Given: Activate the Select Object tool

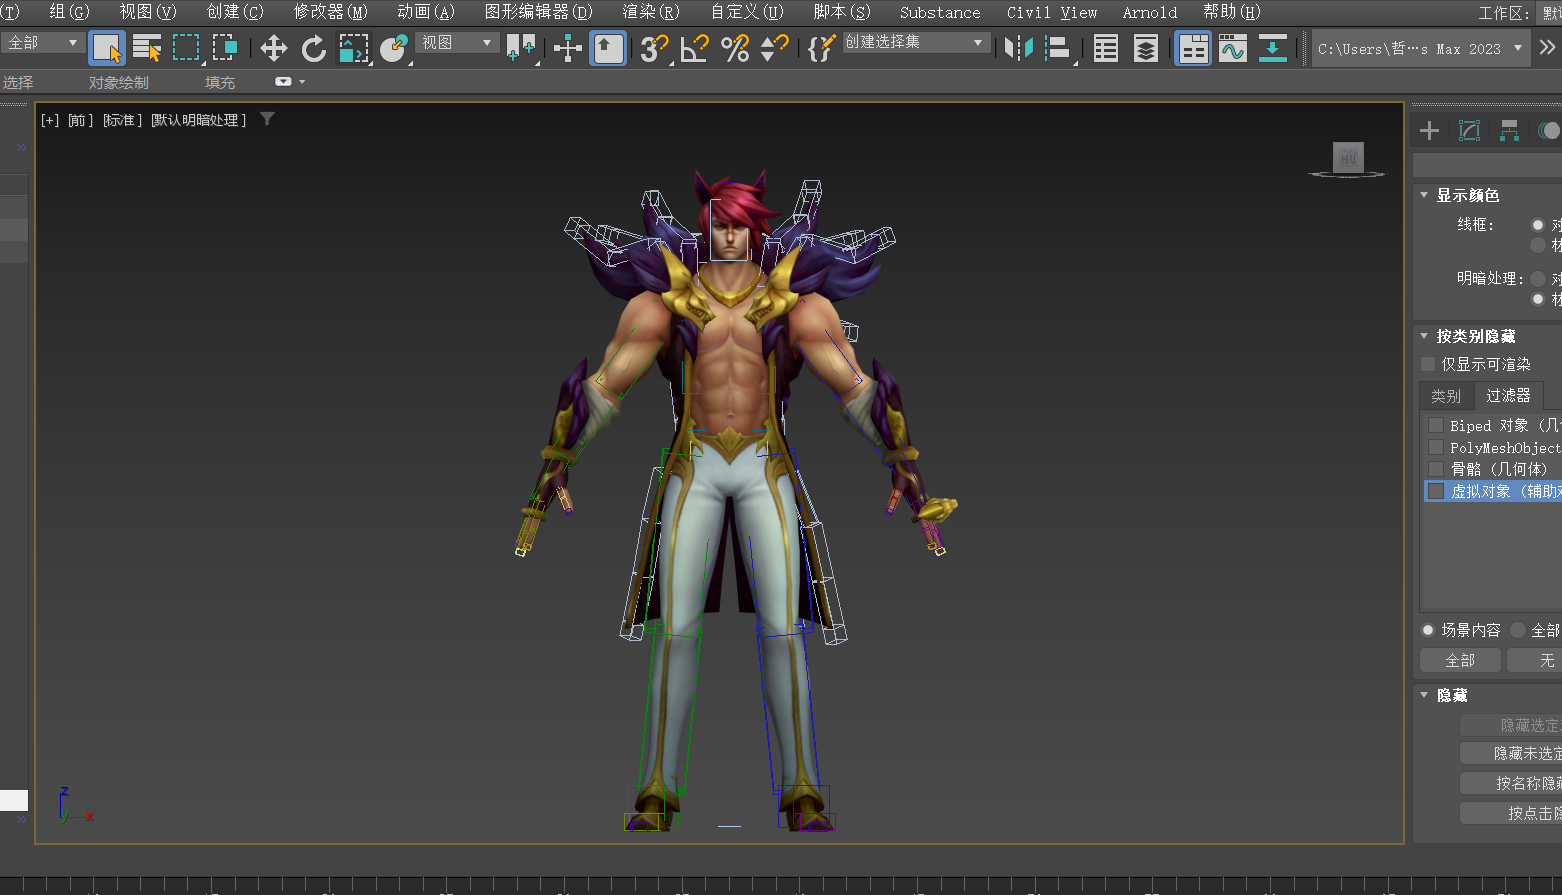Looking at the screenshot, I should click(x=107, y=48).
